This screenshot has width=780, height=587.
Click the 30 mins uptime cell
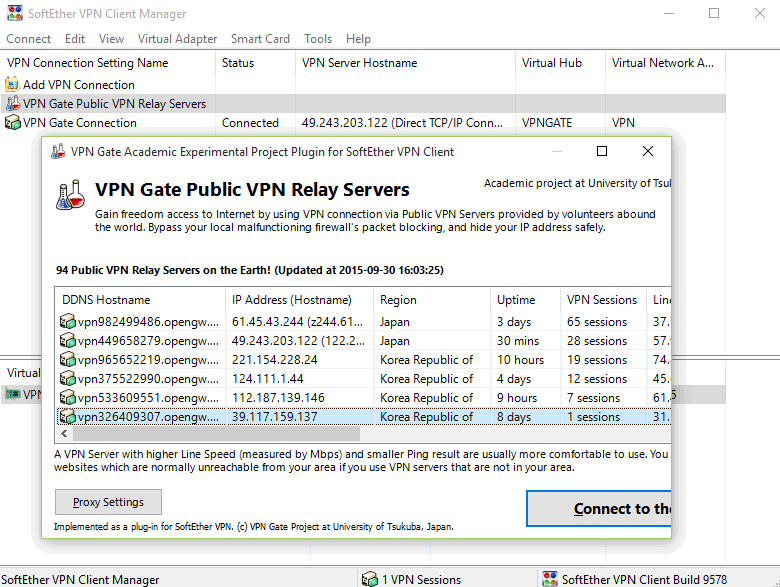click(x=518, y=341)
